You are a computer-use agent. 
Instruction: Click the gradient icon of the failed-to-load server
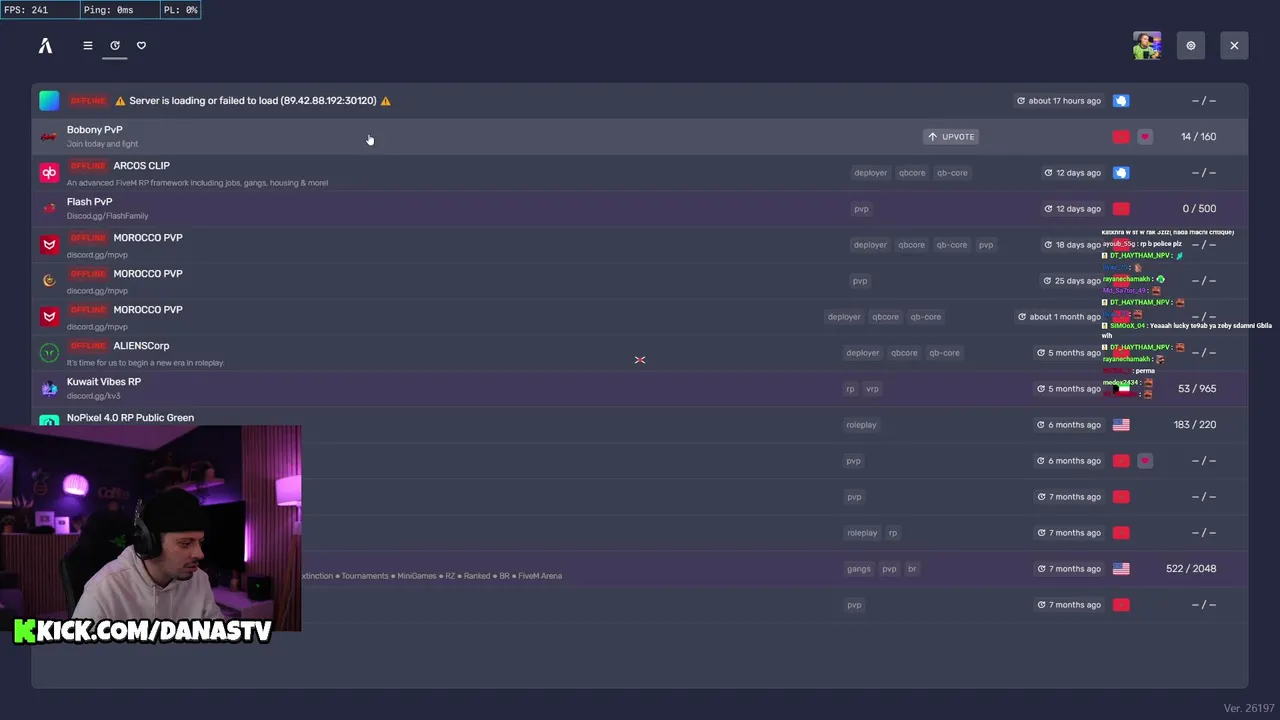[x=49, y=101]
